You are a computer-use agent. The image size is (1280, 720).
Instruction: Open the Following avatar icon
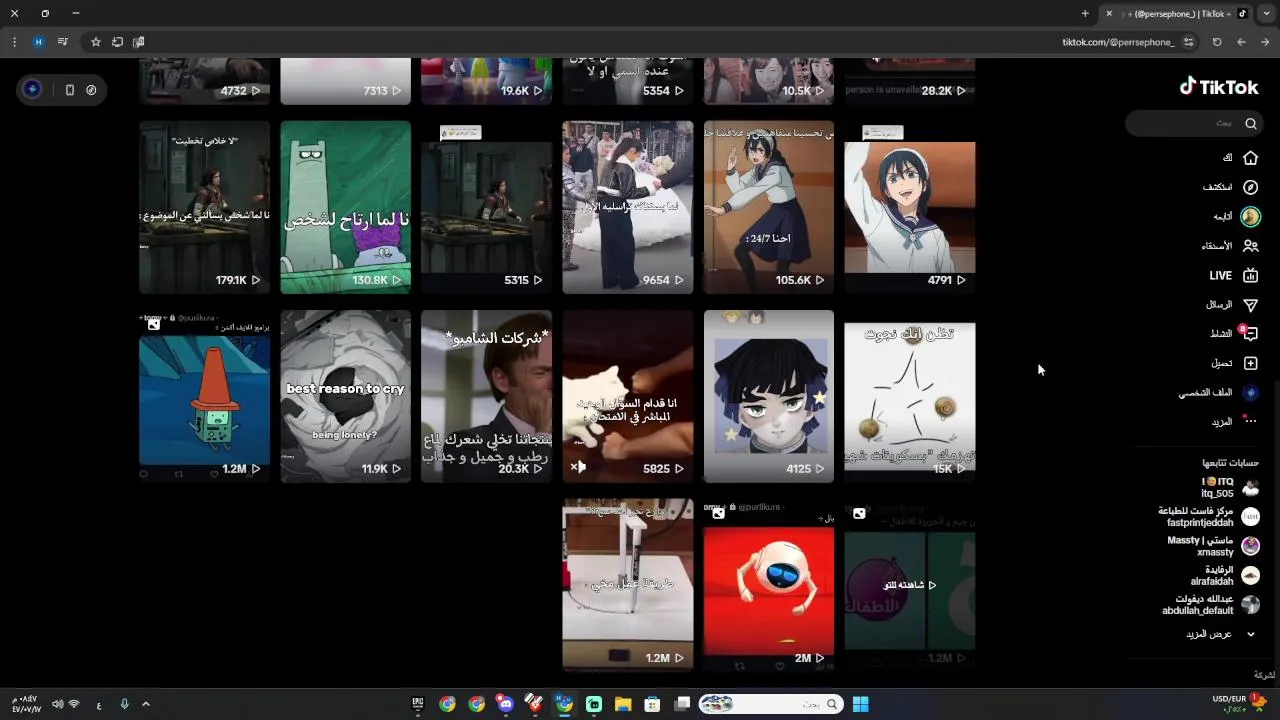(1250, 216)
